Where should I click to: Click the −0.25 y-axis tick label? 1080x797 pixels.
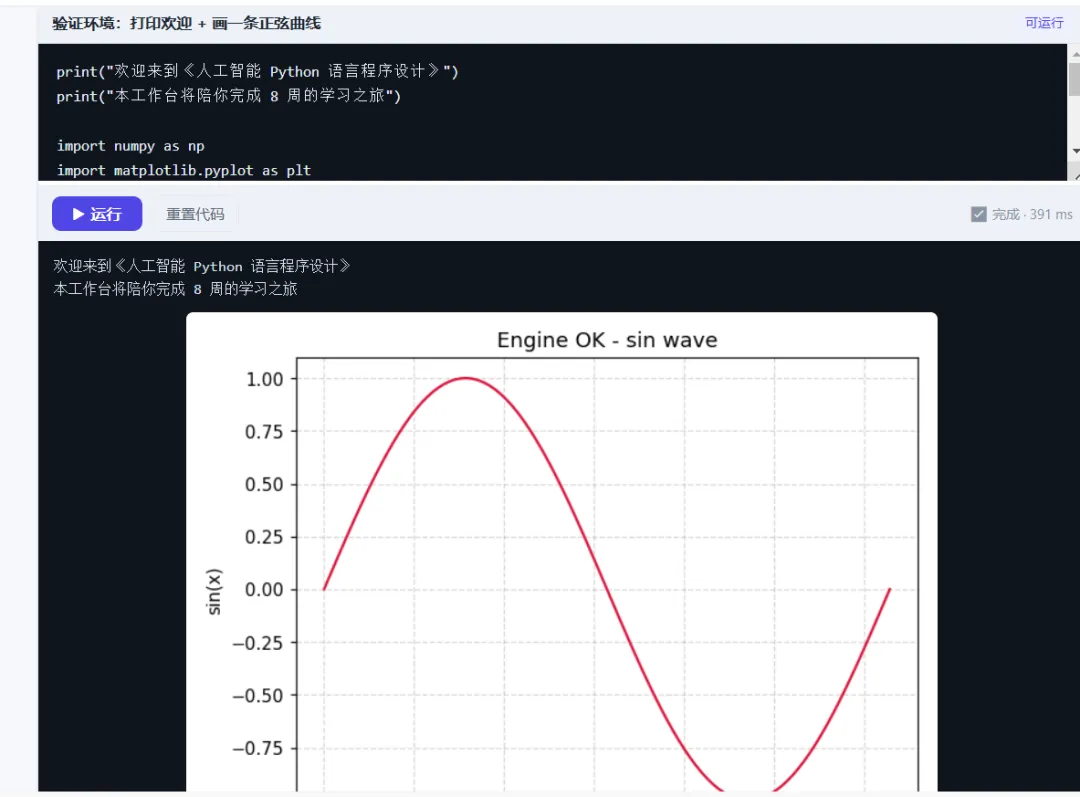coord(258,643)
